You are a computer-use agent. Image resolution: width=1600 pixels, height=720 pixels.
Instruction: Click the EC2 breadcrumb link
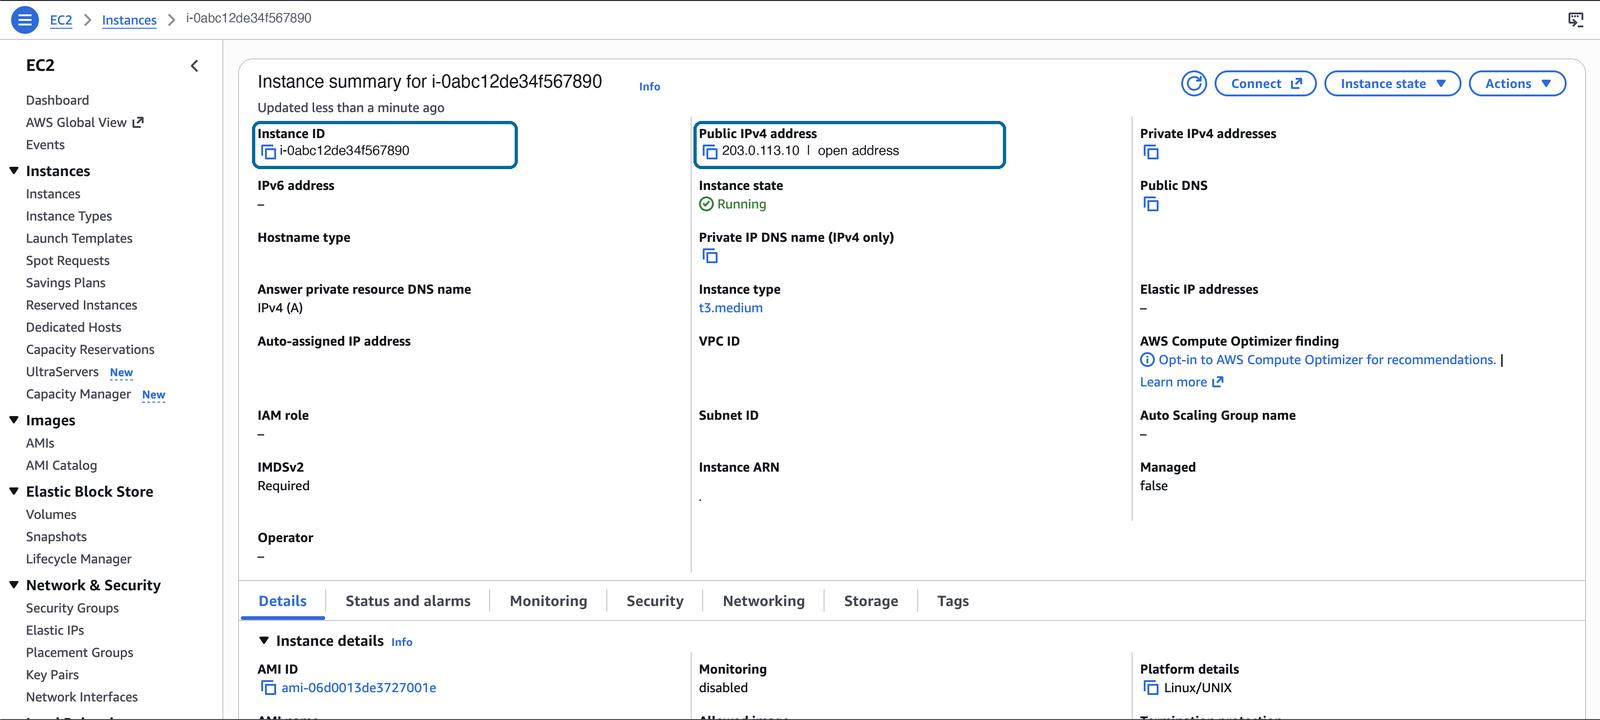[x=61, y=20]
